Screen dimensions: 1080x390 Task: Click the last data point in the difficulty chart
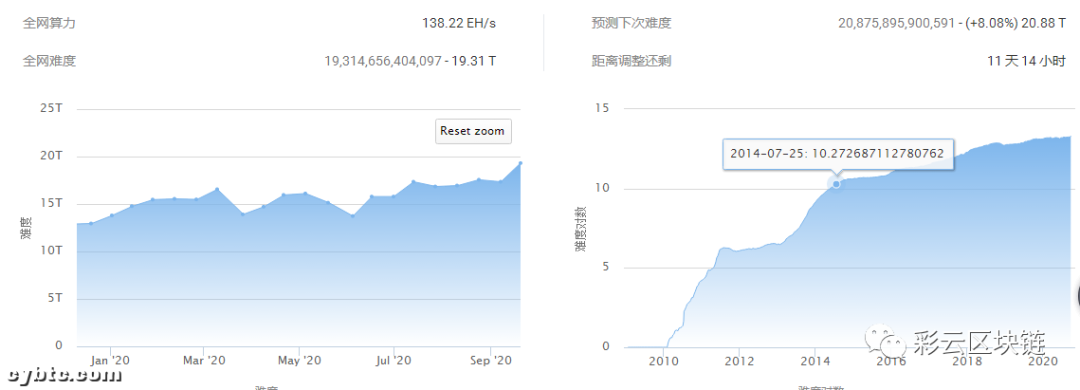(x=520, y=163)
